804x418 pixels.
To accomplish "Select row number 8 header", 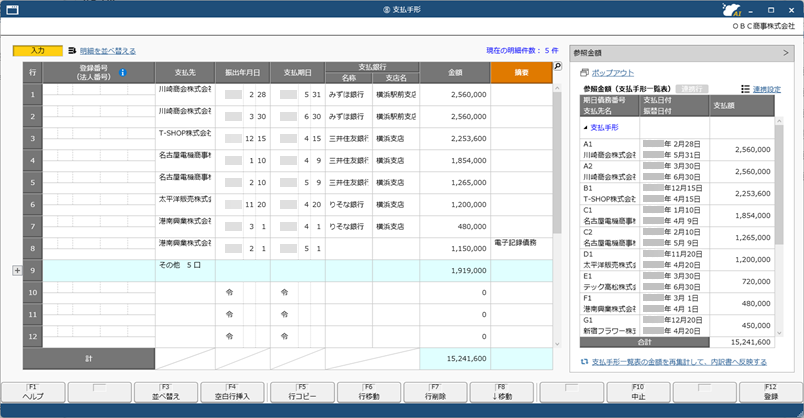I will 33,249.
